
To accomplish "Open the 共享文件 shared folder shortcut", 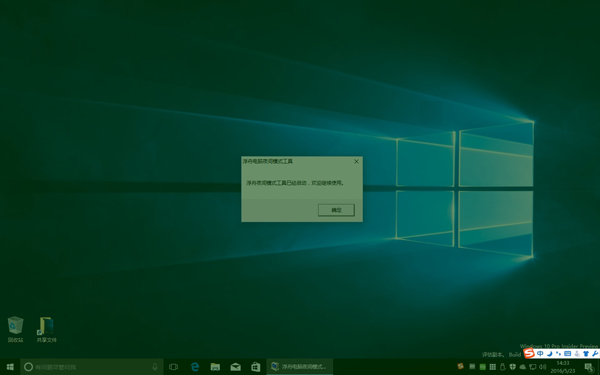I will 46,329.
